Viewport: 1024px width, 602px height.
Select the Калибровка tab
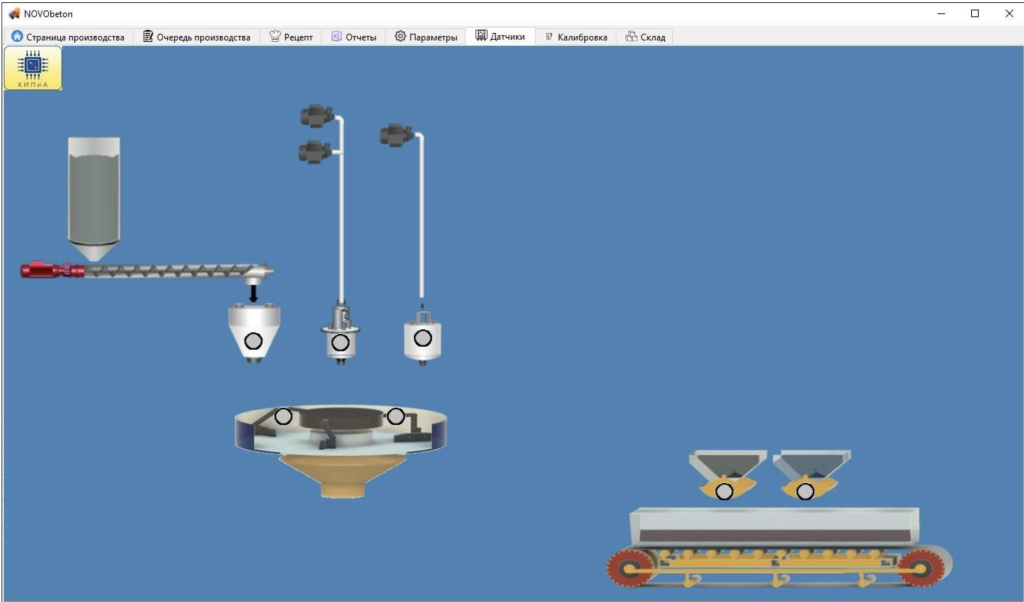(x=575, y=37)
